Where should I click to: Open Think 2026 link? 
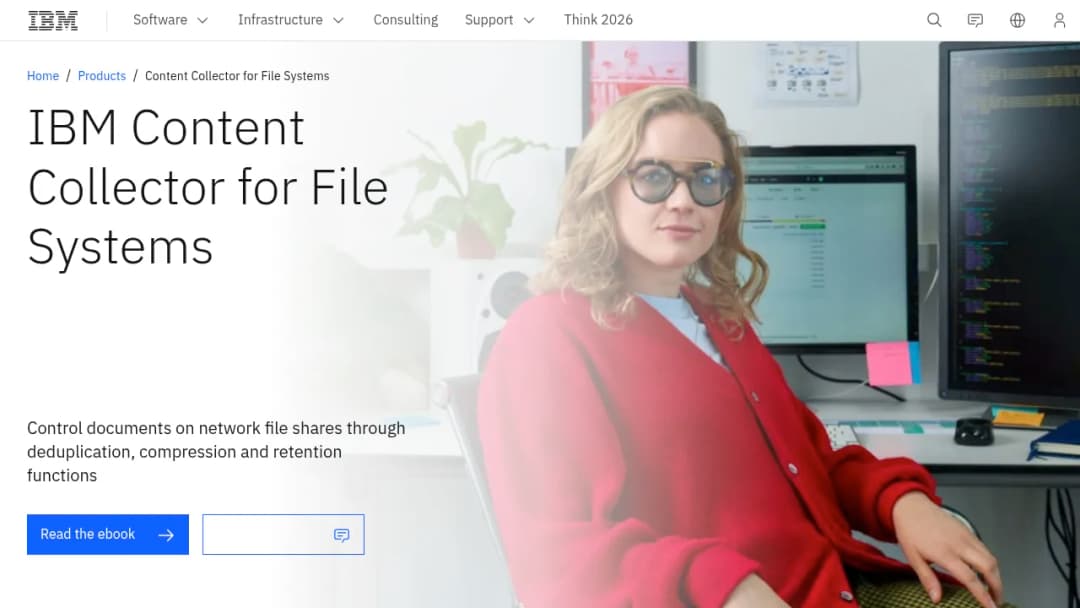[x=598, y=20]
